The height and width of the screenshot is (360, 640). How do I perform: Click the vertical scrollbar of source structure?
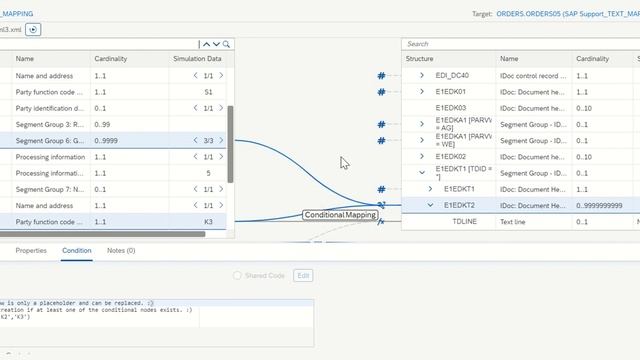[230, 144]
